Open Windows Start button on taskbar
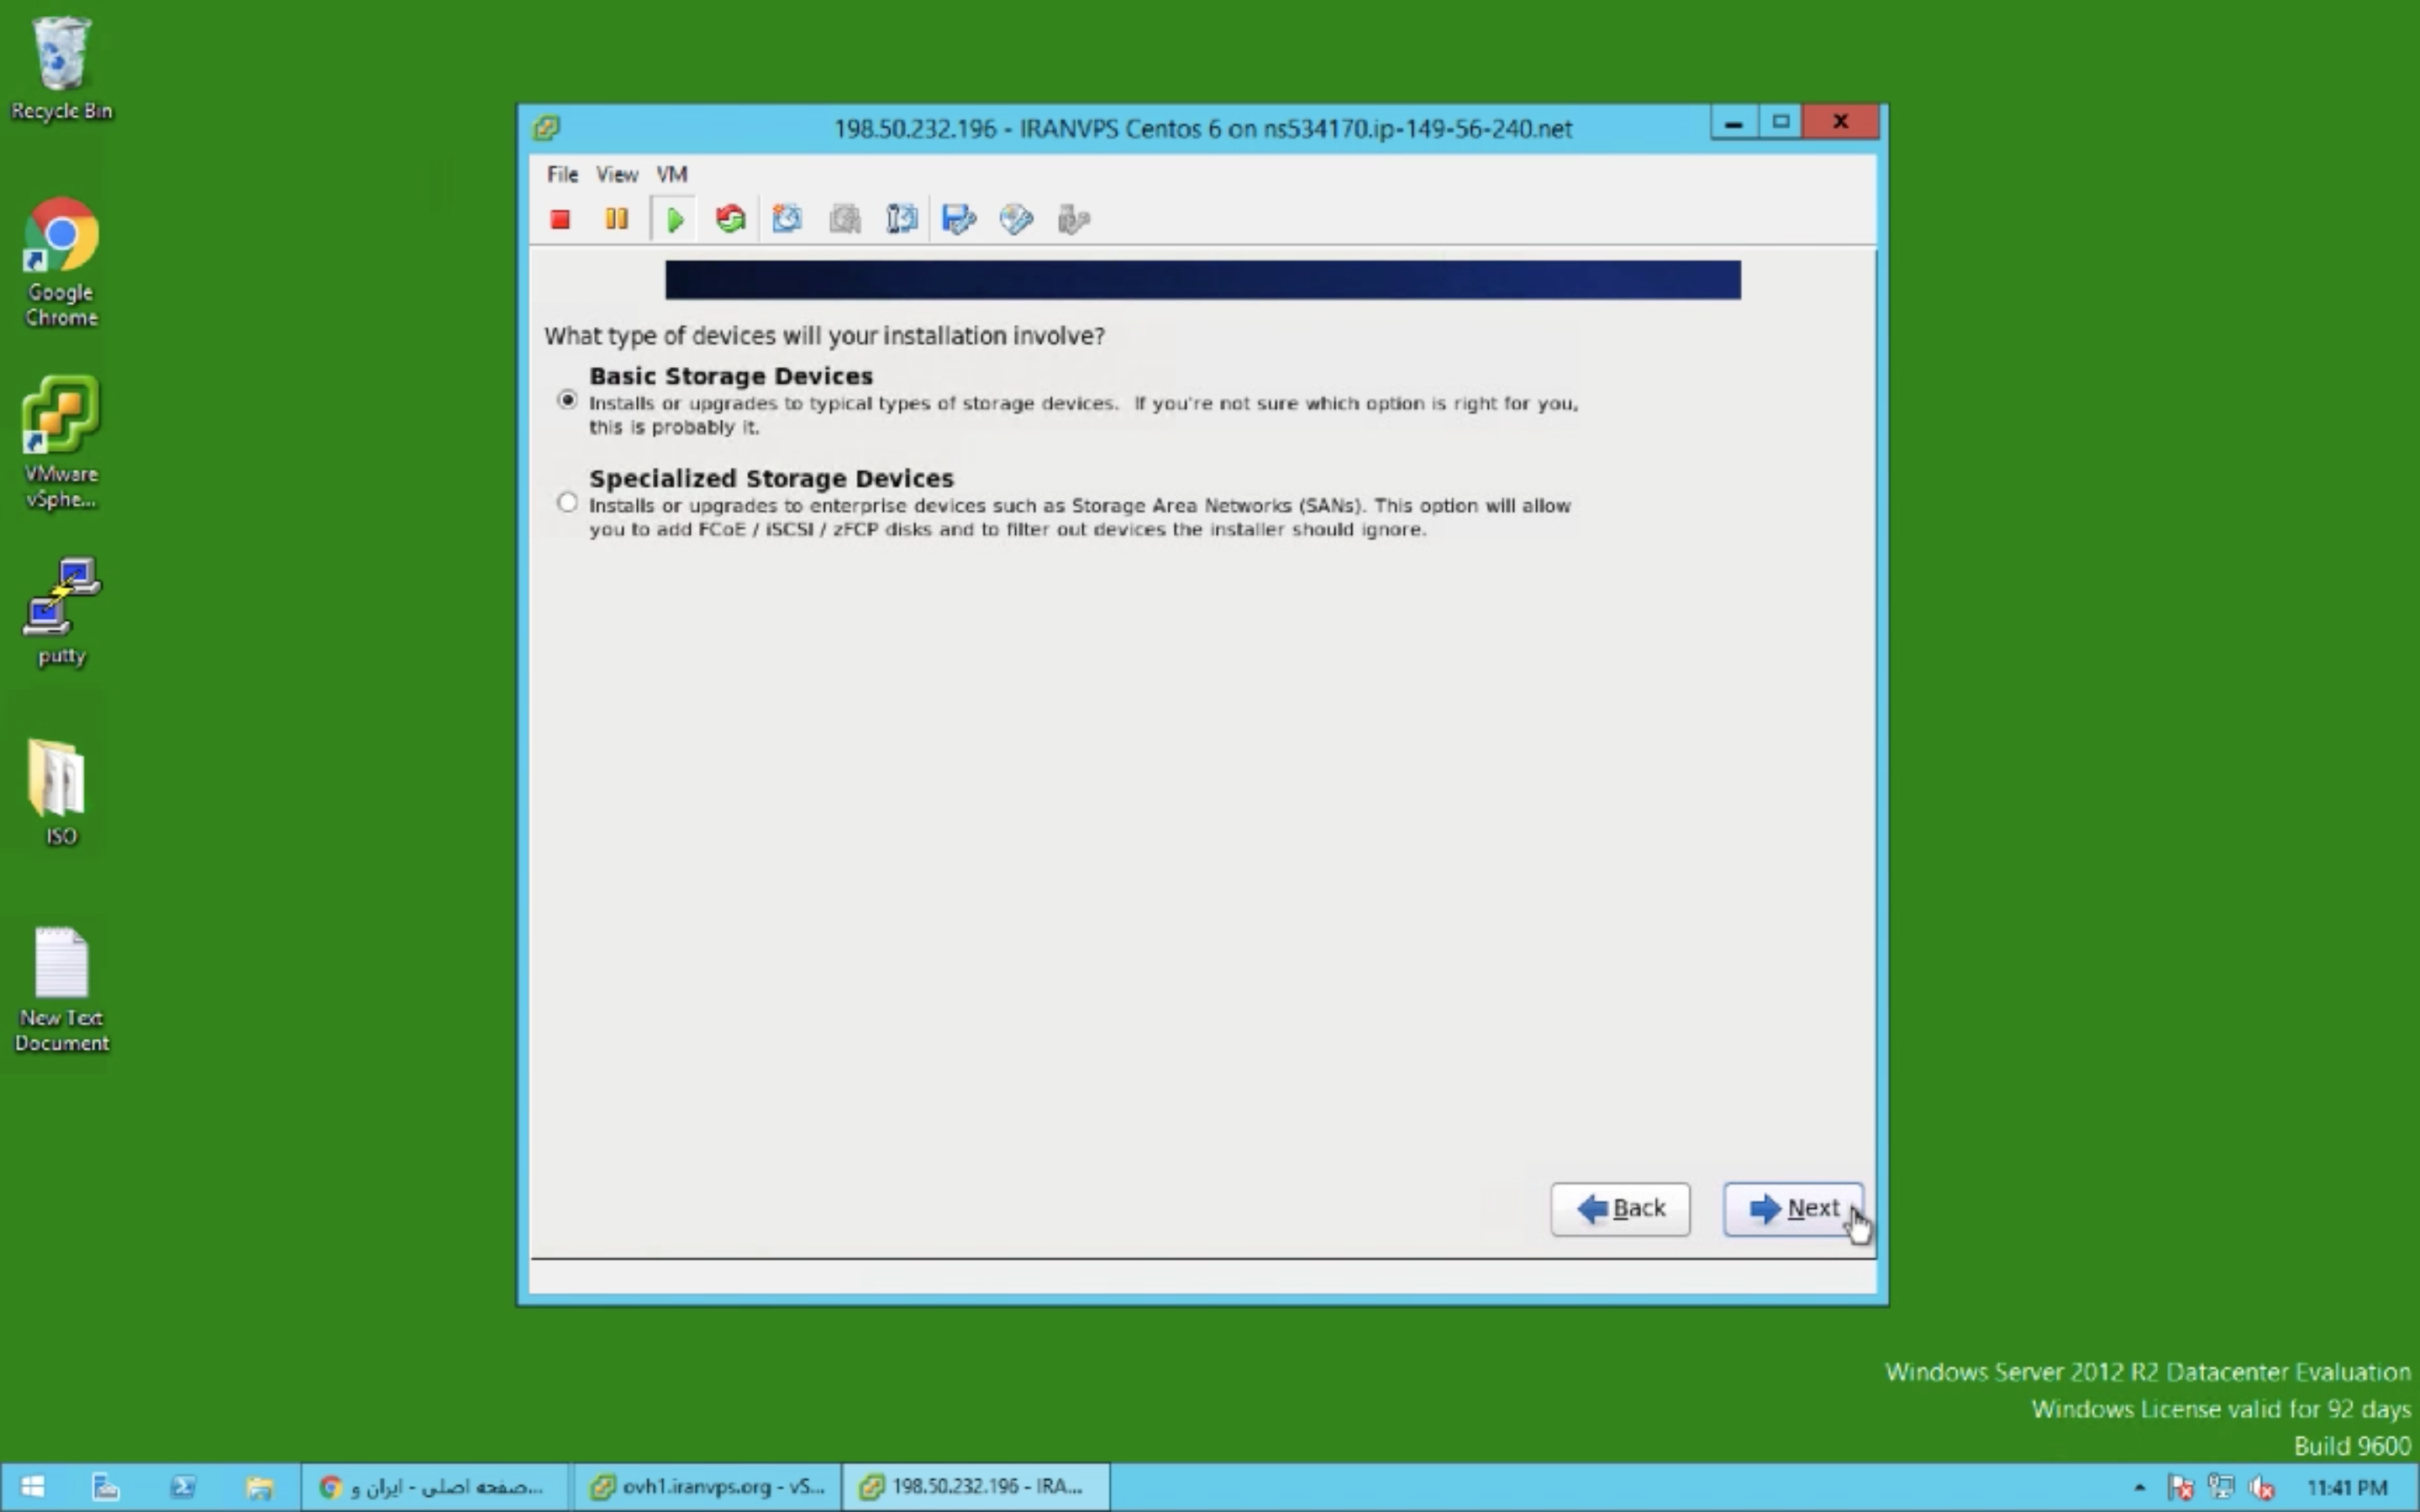 32,1487
